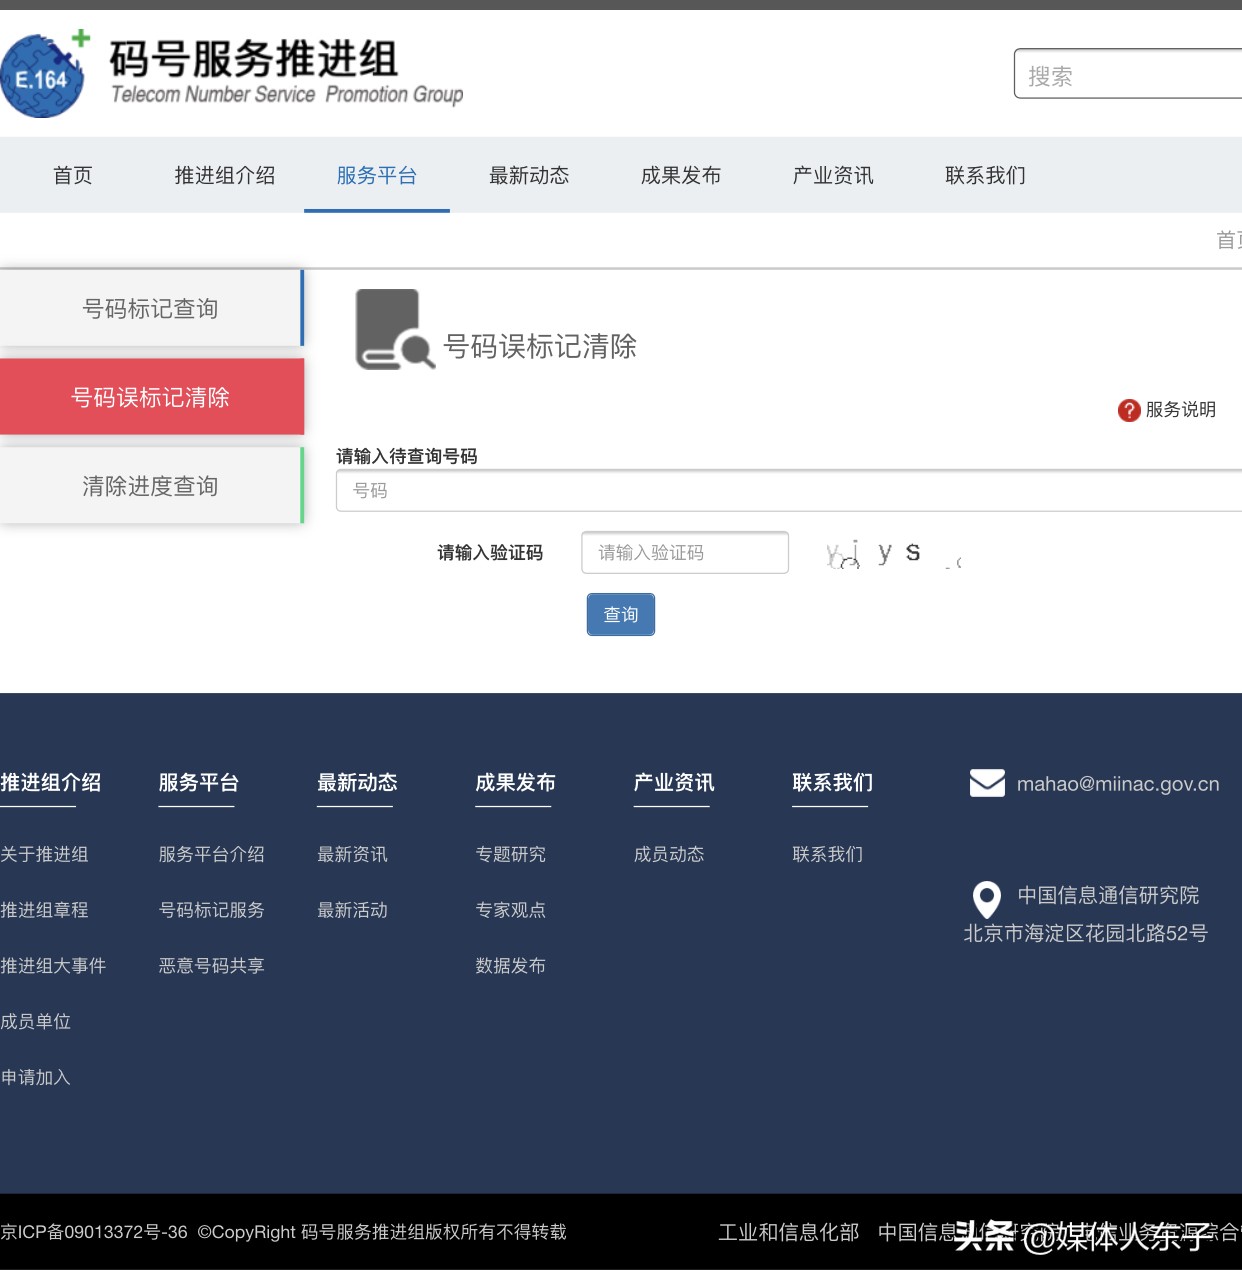Click the book-with-magnifier service icon
The height and width of the screenshot is (1282, 1242).
coord(394,330)
